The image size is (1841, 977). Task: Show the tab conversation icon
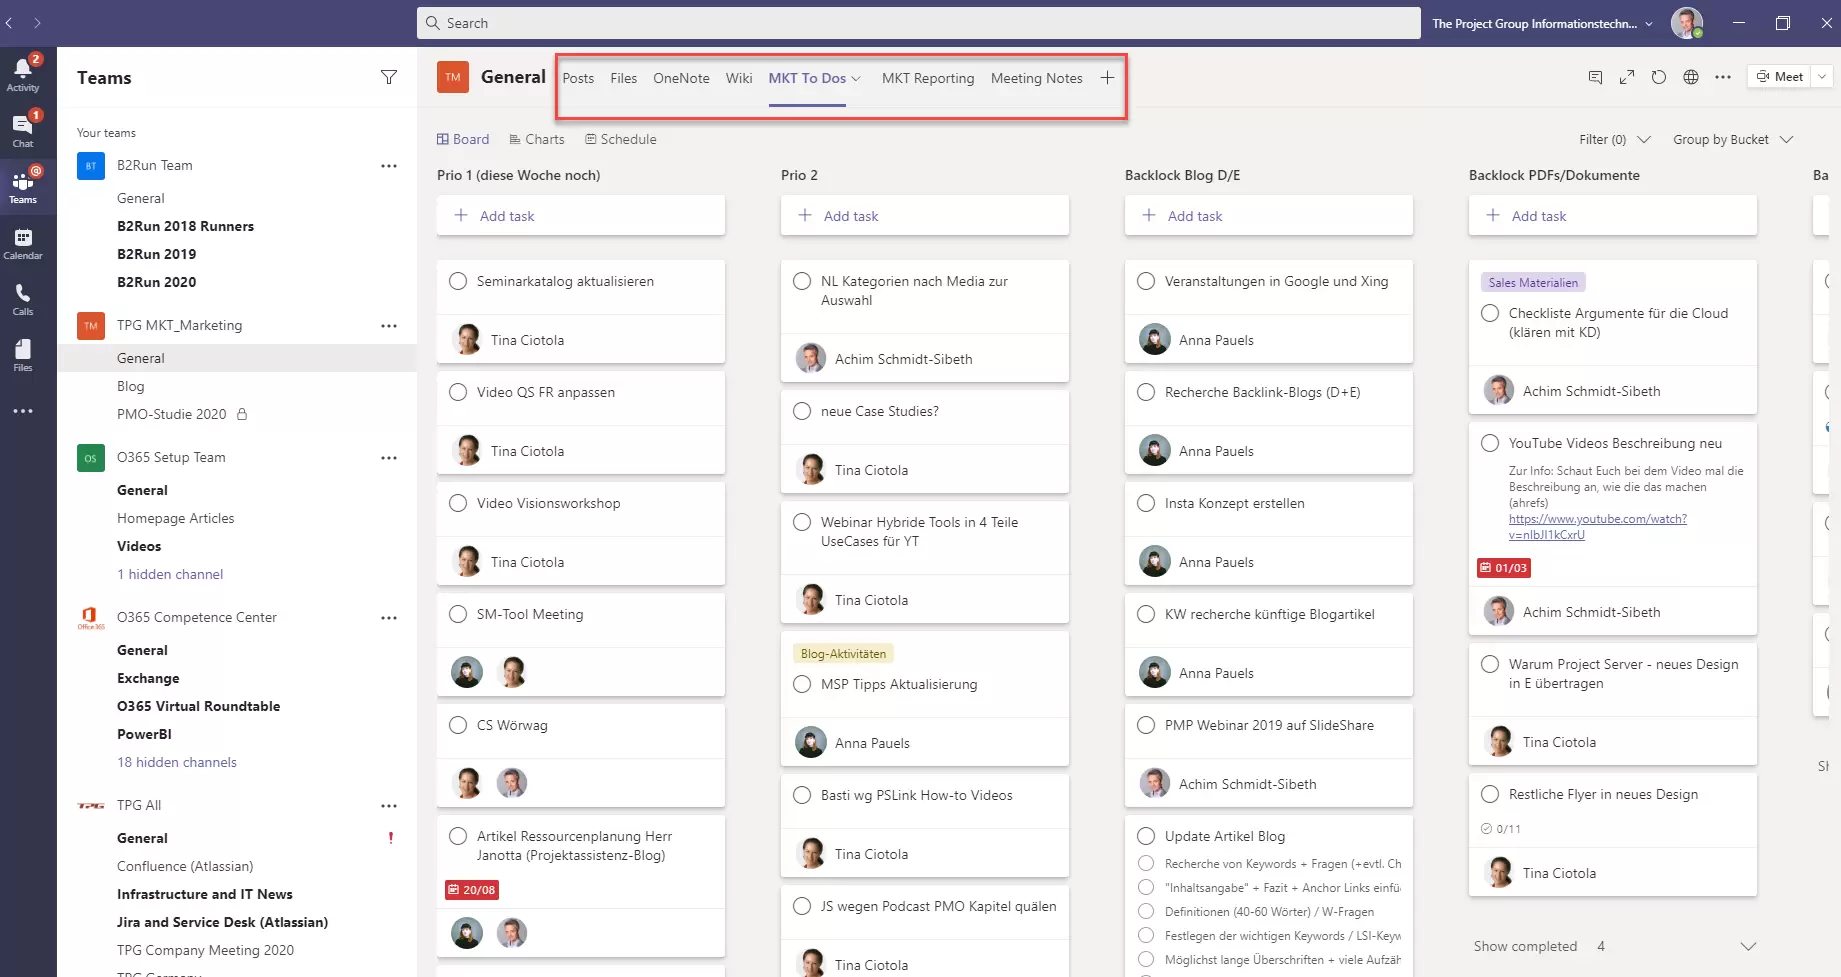(1595, 77)
